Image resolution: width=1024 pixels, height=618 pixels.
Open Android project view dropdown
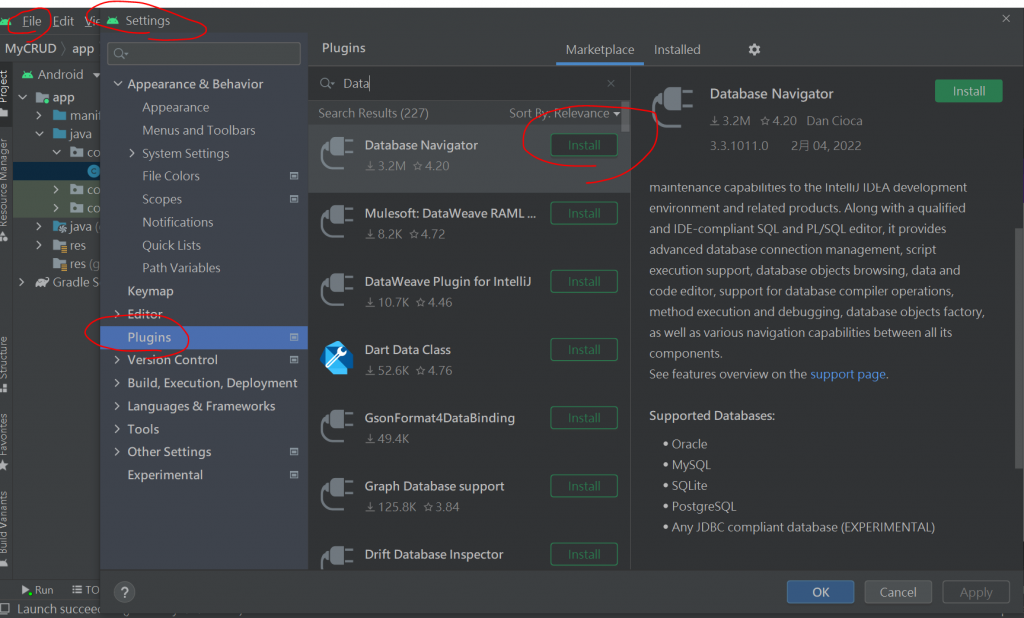(x=96, y=75)
